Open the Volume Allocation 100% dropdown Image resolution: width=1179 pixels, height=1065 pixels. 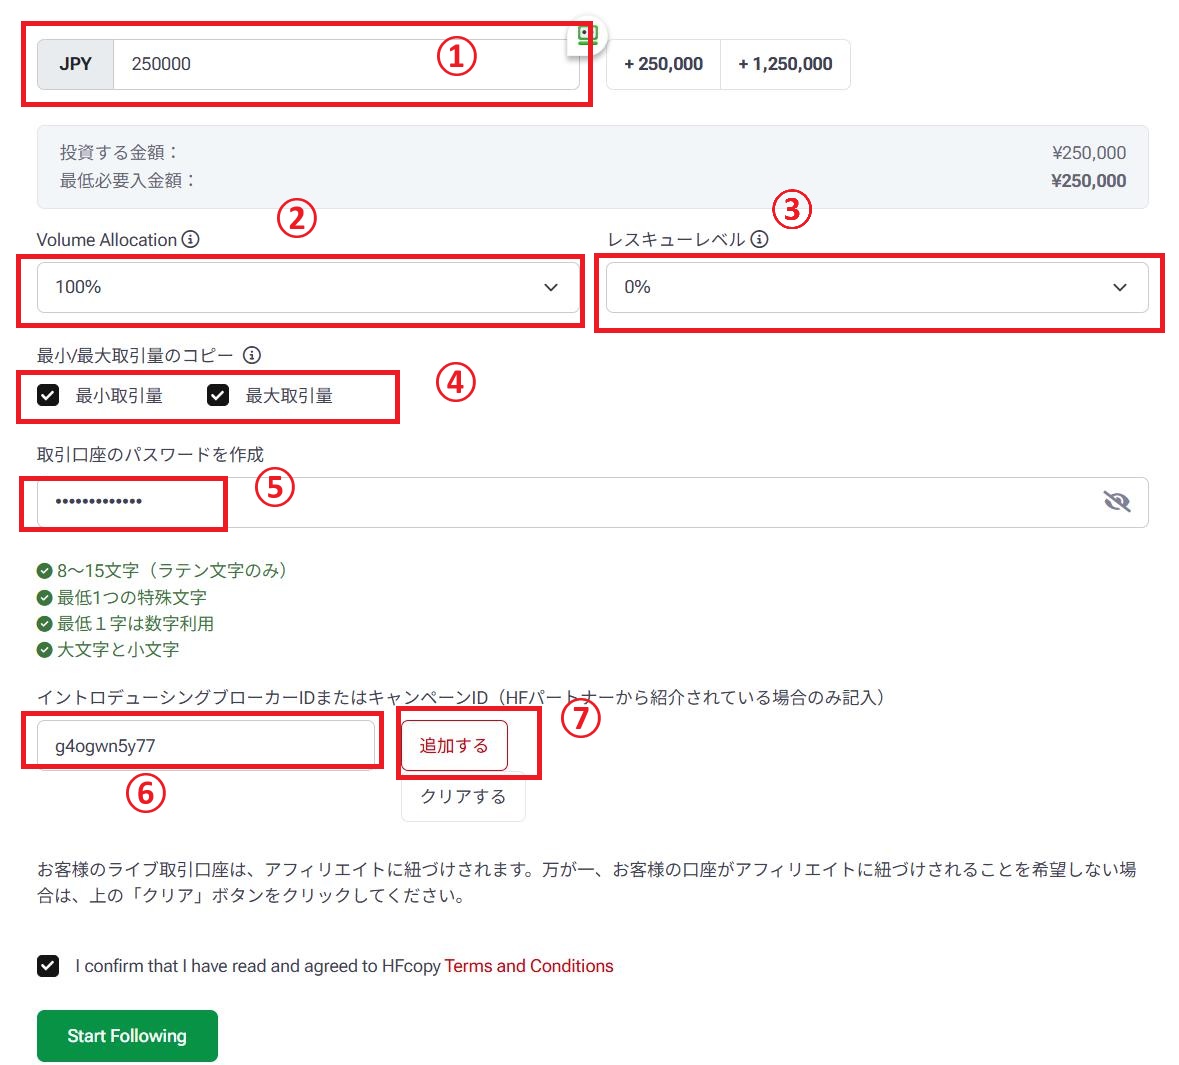coord(300,288)
